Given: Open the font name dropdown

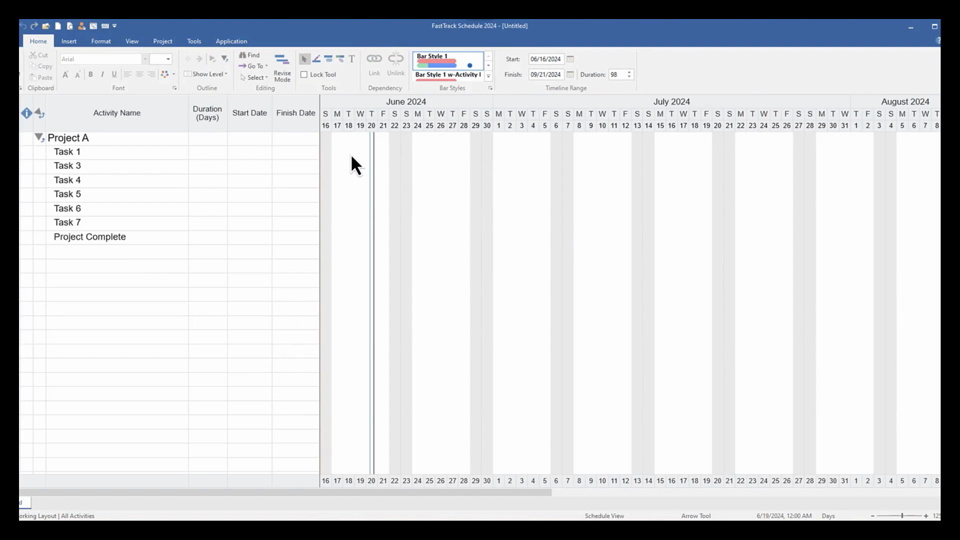Looking at the screenshot, I should tap(145, 59).
